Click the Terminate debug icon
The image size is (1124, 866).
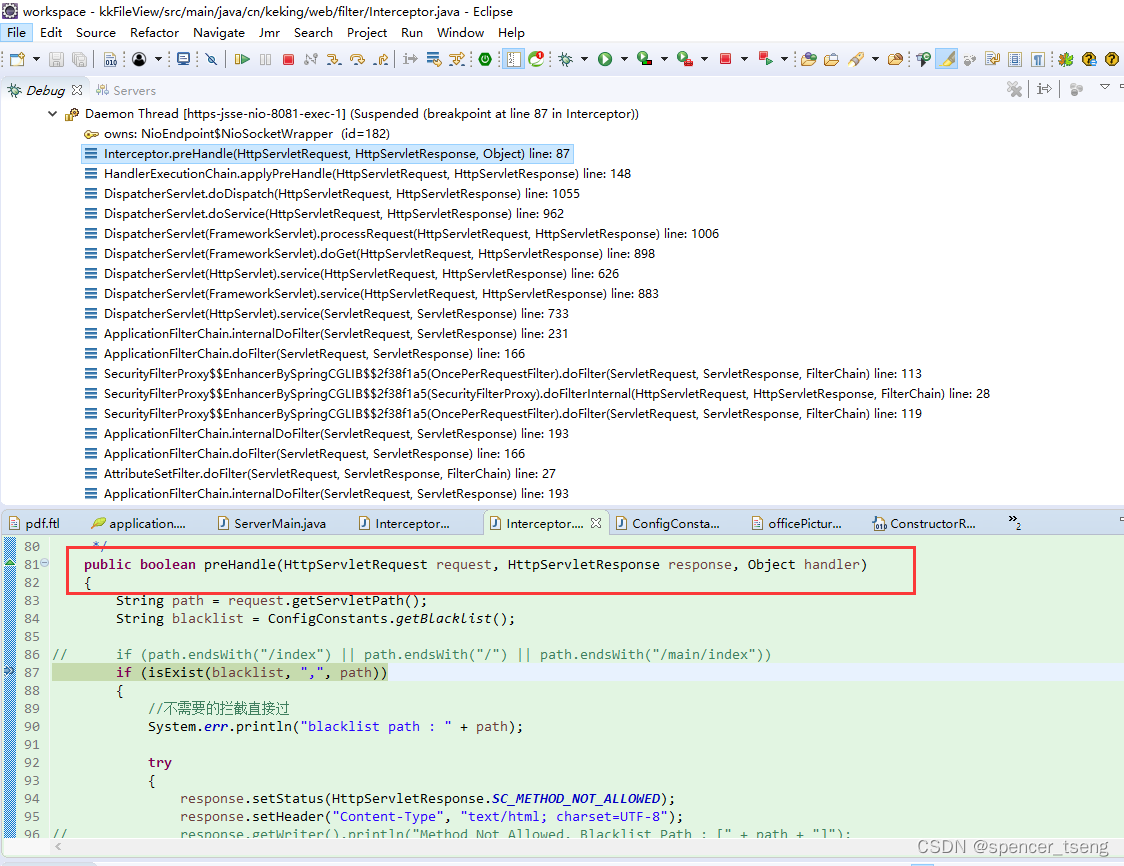point(287,60)
